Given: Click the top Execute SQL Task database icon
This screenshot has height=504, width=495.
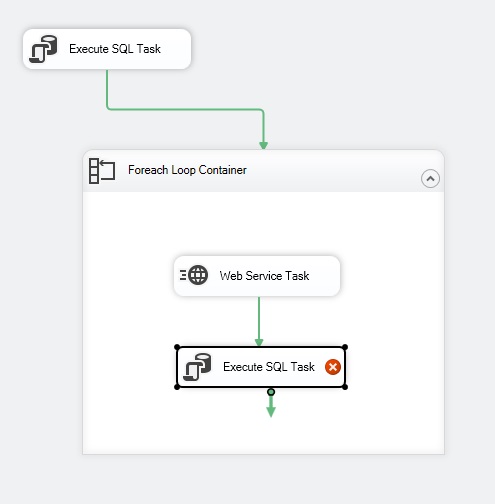Looking at the screenshot, I should pos(43,49).
